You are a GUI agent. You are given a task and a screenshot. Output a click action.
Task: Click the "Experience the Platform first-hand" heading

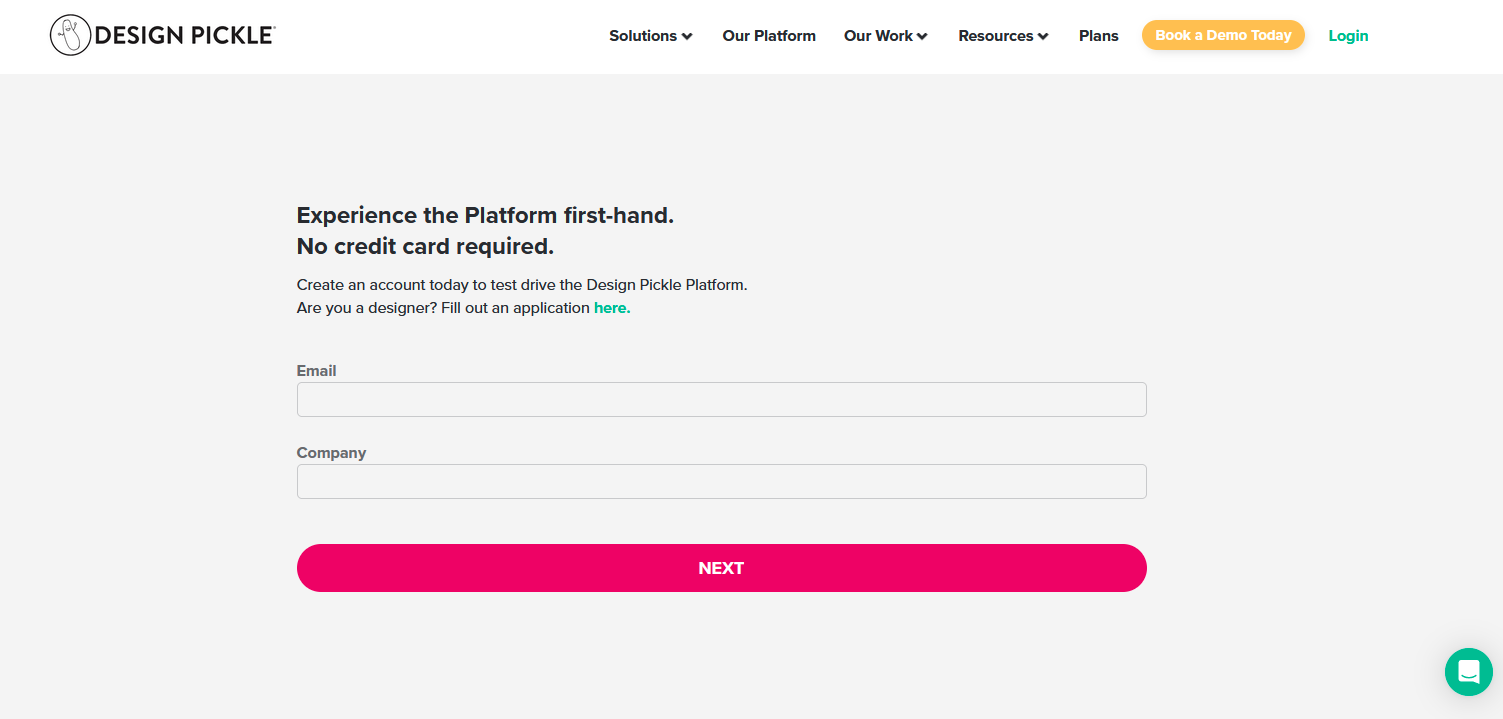485,216
